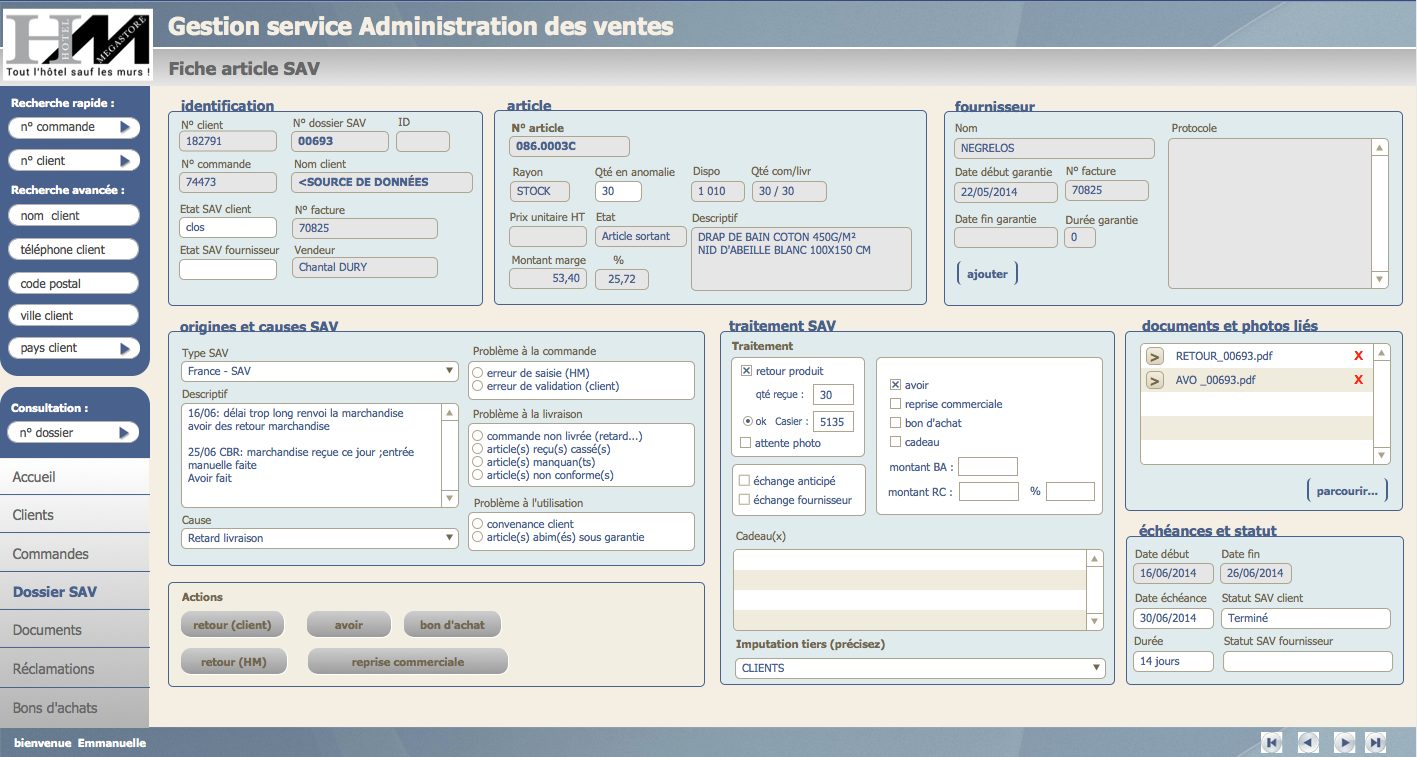Screen dimensions: 1417x757
Task: Select commande non livrée (retard...) radio
Action: (x=478, y=436)
